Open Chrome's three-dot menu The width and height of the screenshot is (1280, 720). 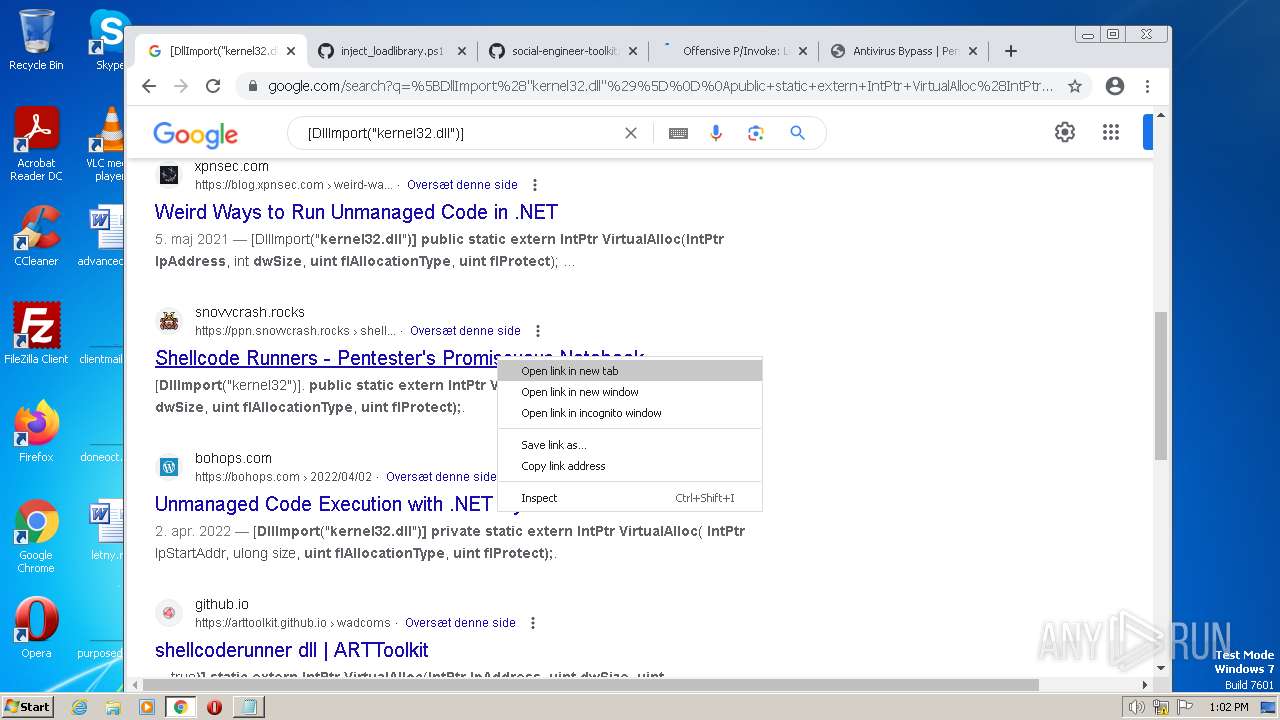1148,86
